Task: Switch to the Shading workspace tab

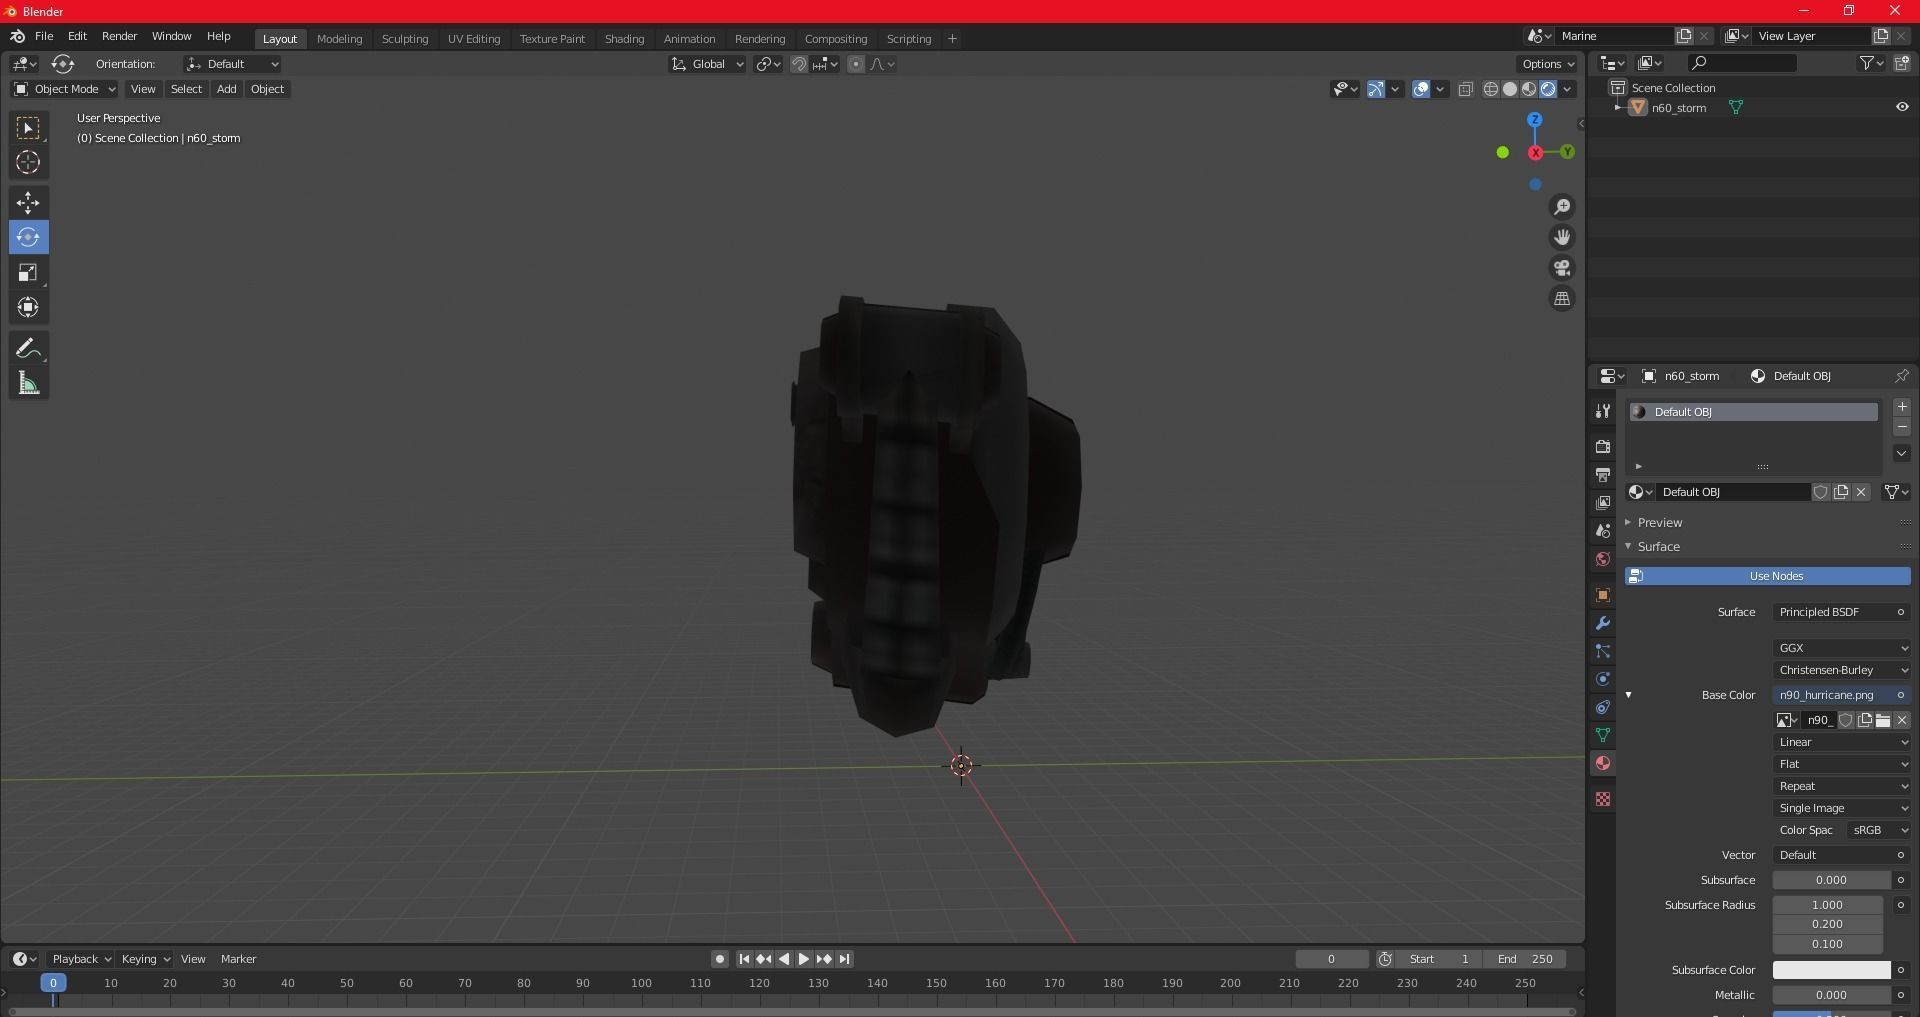Action: pyautogui.click(x=624, y=39)
